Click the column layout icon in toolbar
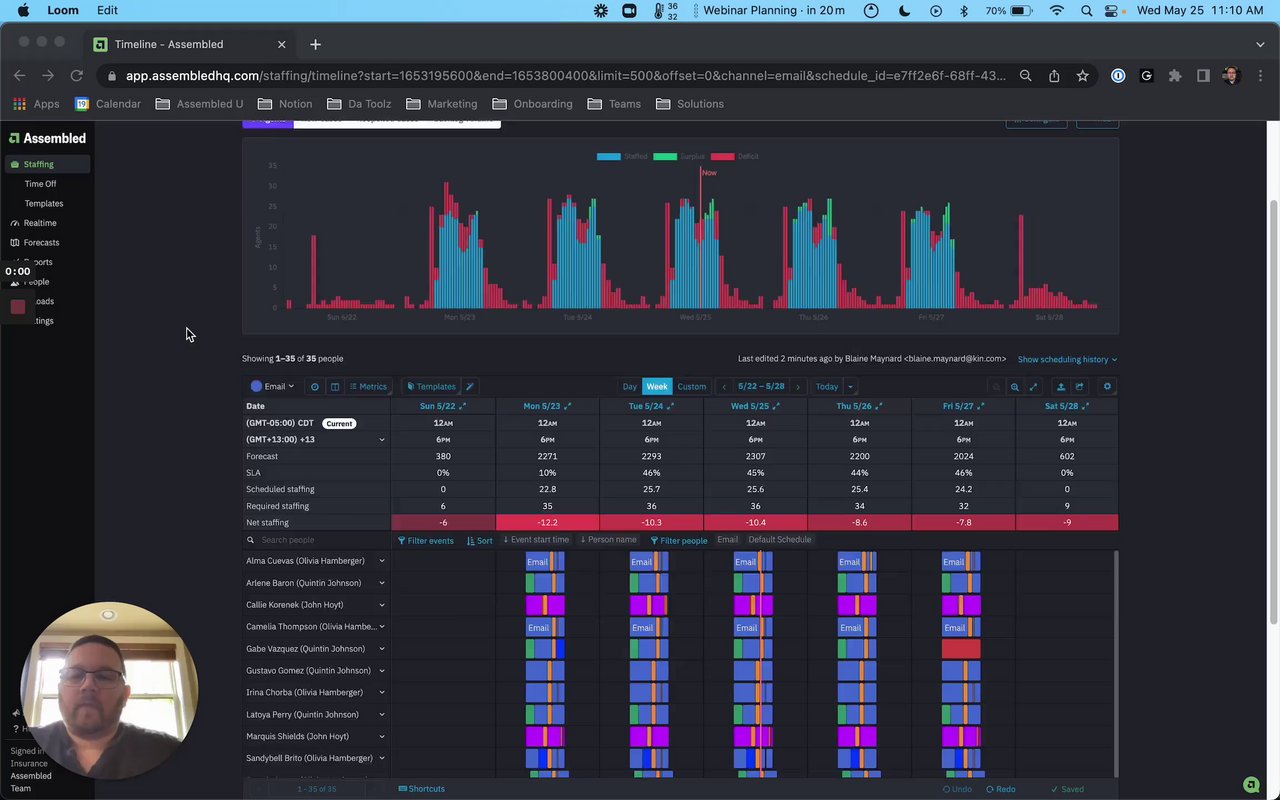The height and width of the screenshot is (800, 1280). (x=335, y=387)
